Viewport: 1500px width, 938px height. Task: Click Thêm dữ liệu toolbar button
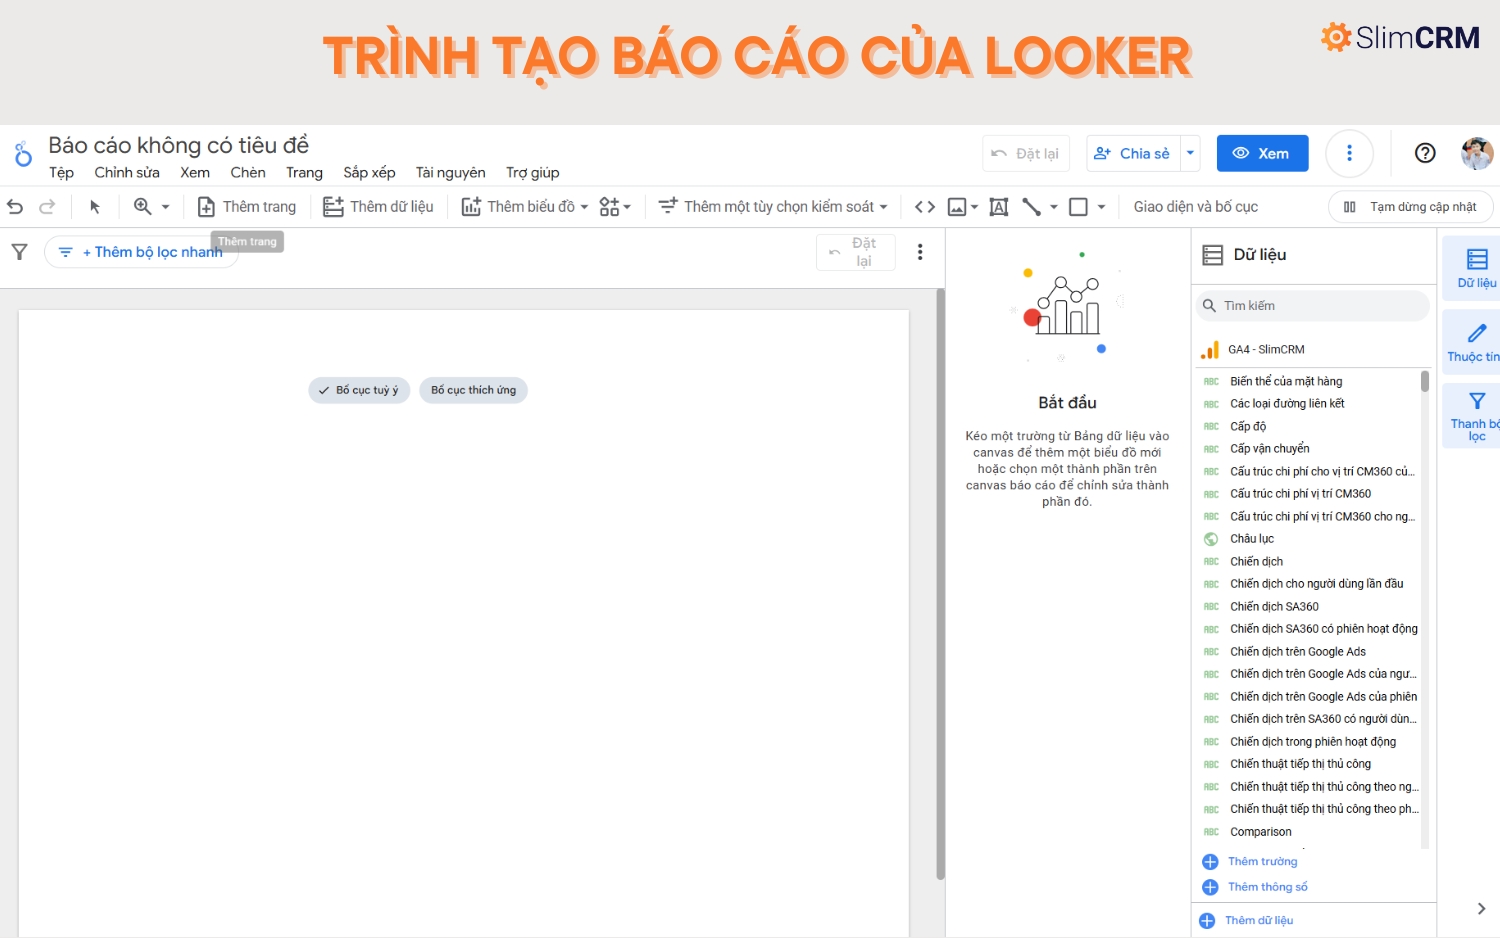point(378,207)
